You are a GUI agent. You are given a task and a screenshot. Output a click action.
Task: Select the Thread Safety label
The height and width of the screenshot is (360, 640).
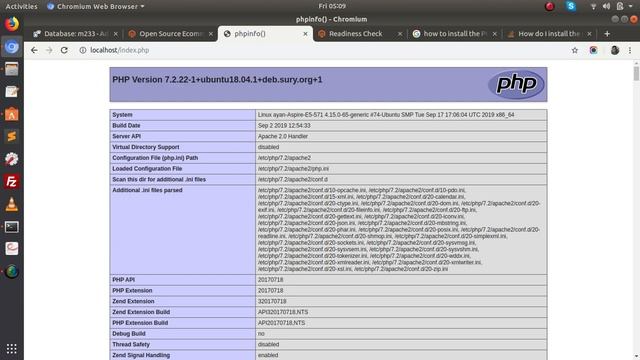[131, 344]
